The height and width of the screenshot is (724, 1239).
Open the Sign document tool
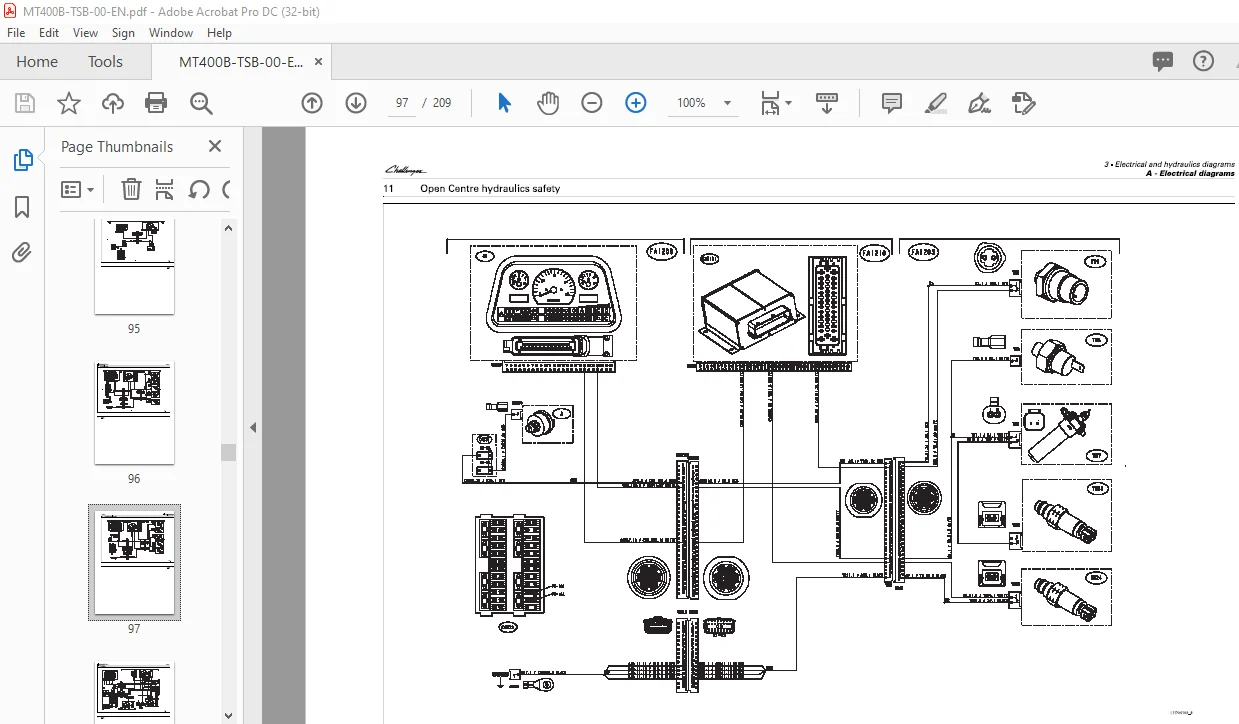coord(980,103)
